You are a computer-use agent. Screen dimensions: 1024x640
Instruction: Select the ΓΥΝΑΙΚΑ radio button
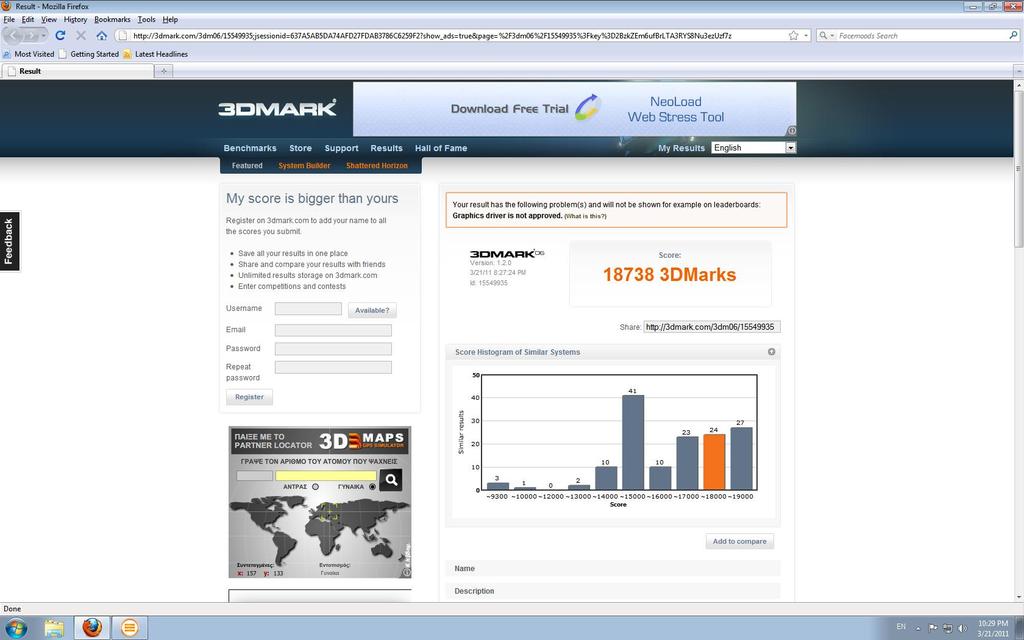click(x=373, y=487)
